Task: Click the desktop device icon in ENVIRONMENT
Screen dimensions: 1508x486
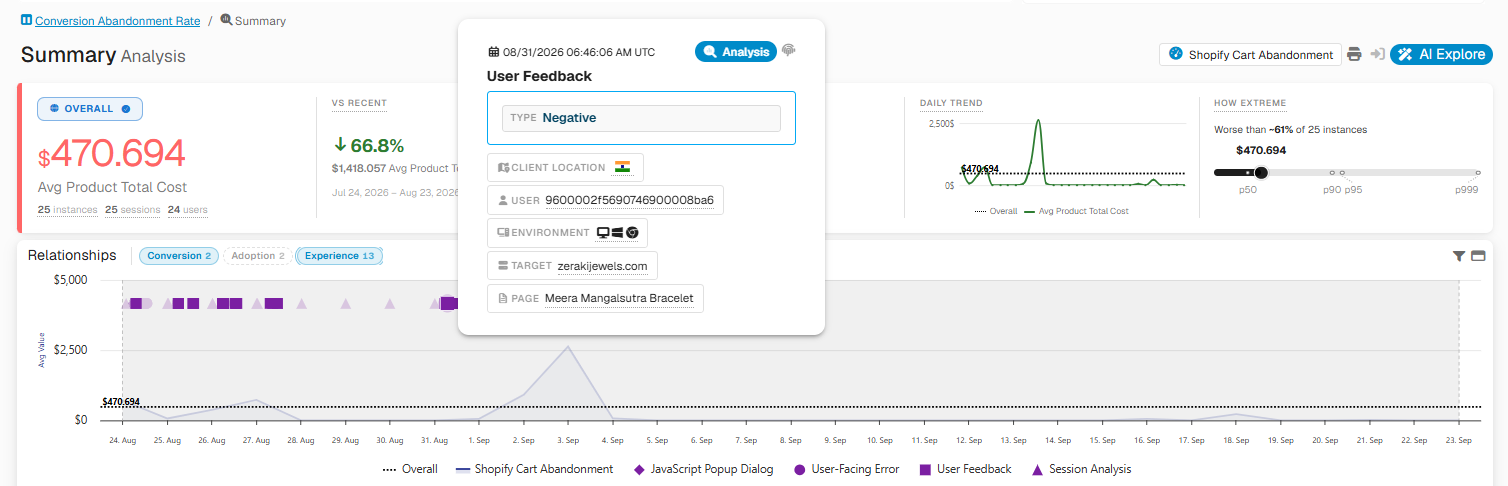Action: 603,233
